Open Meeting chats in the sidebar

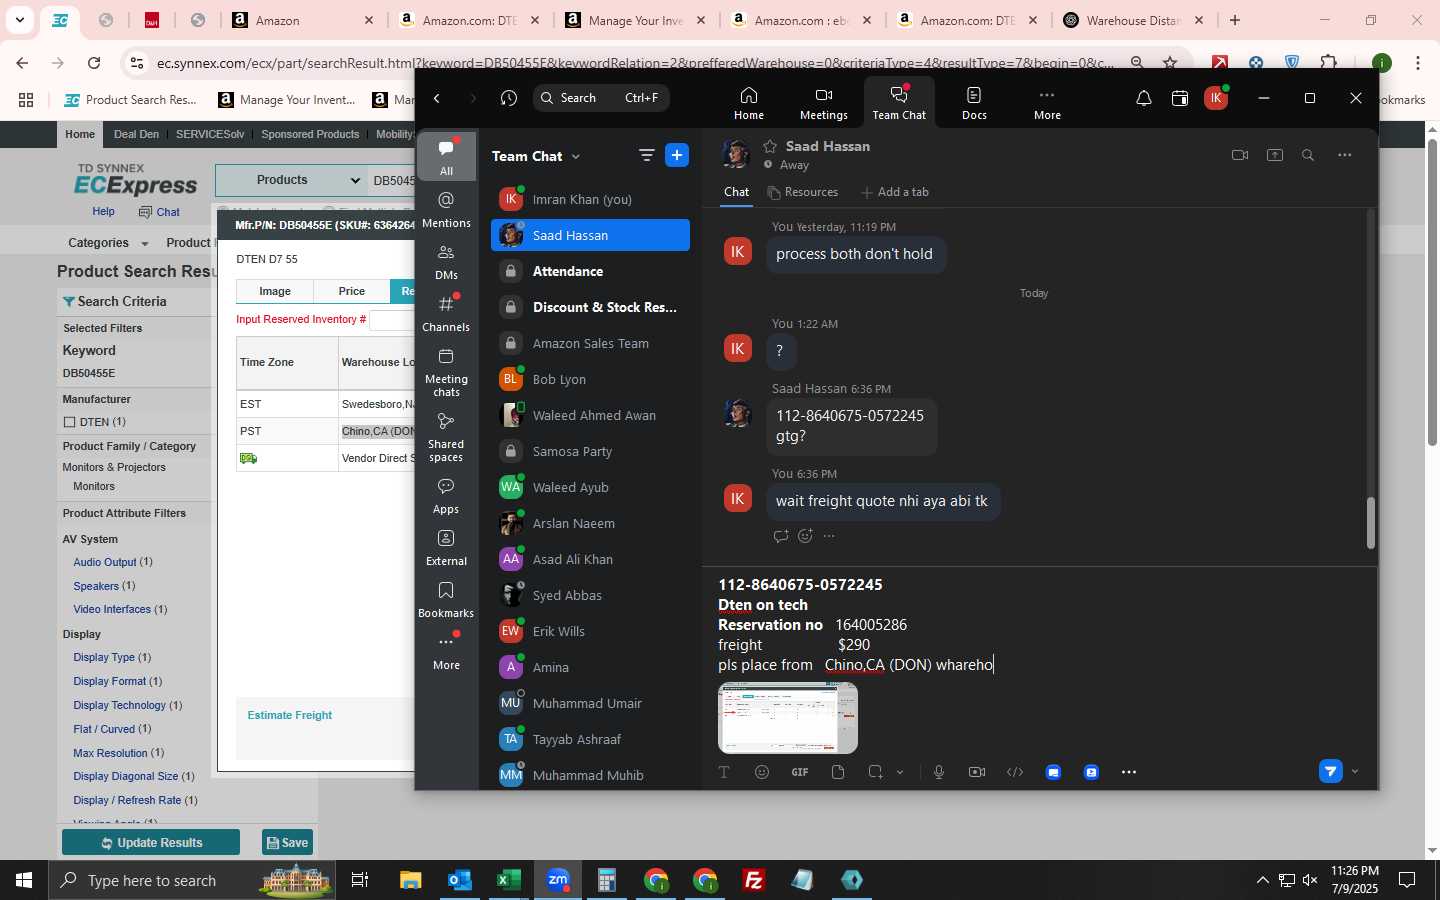pos(446,371)
